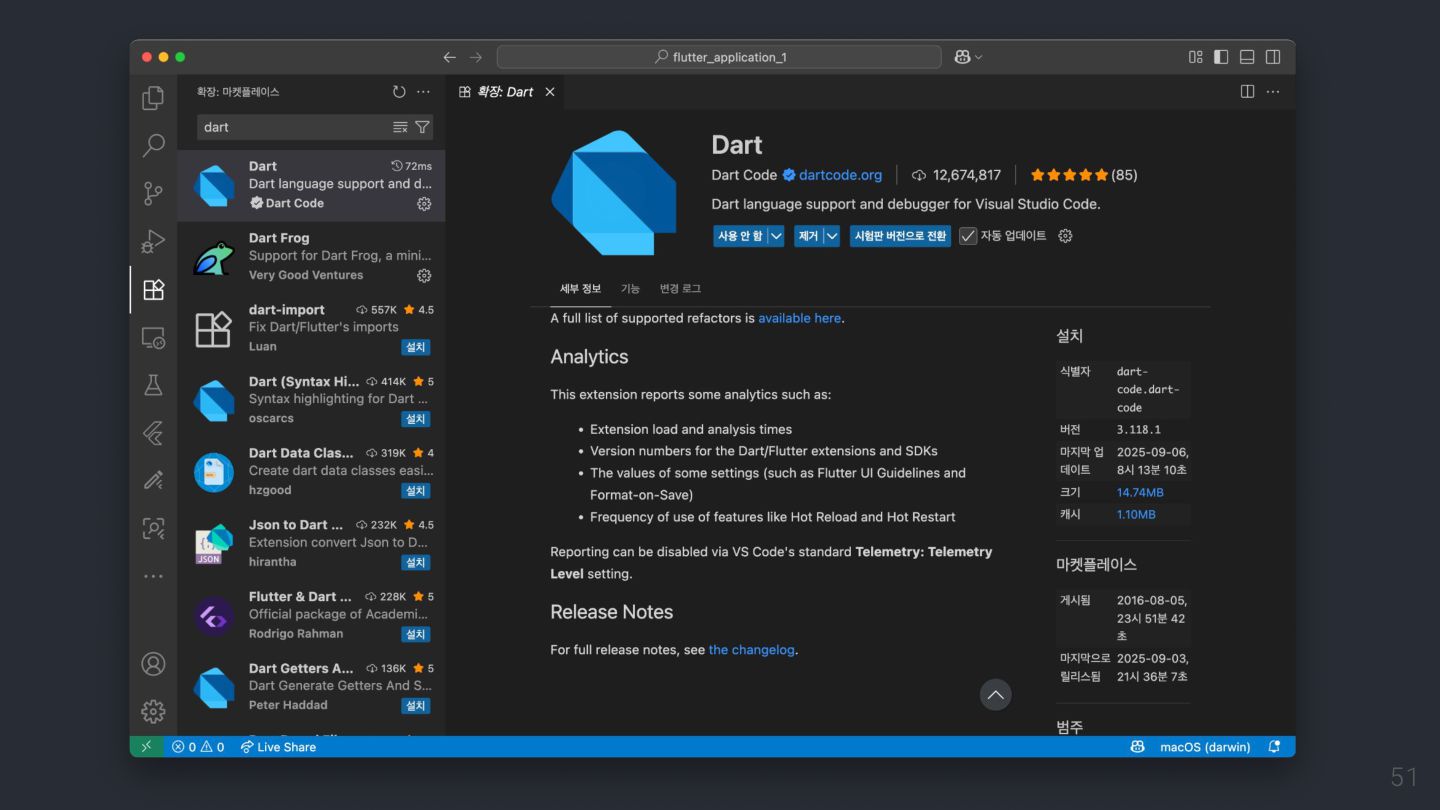
Task: Go back with the navigation arrow
Action: coord(450,57)
